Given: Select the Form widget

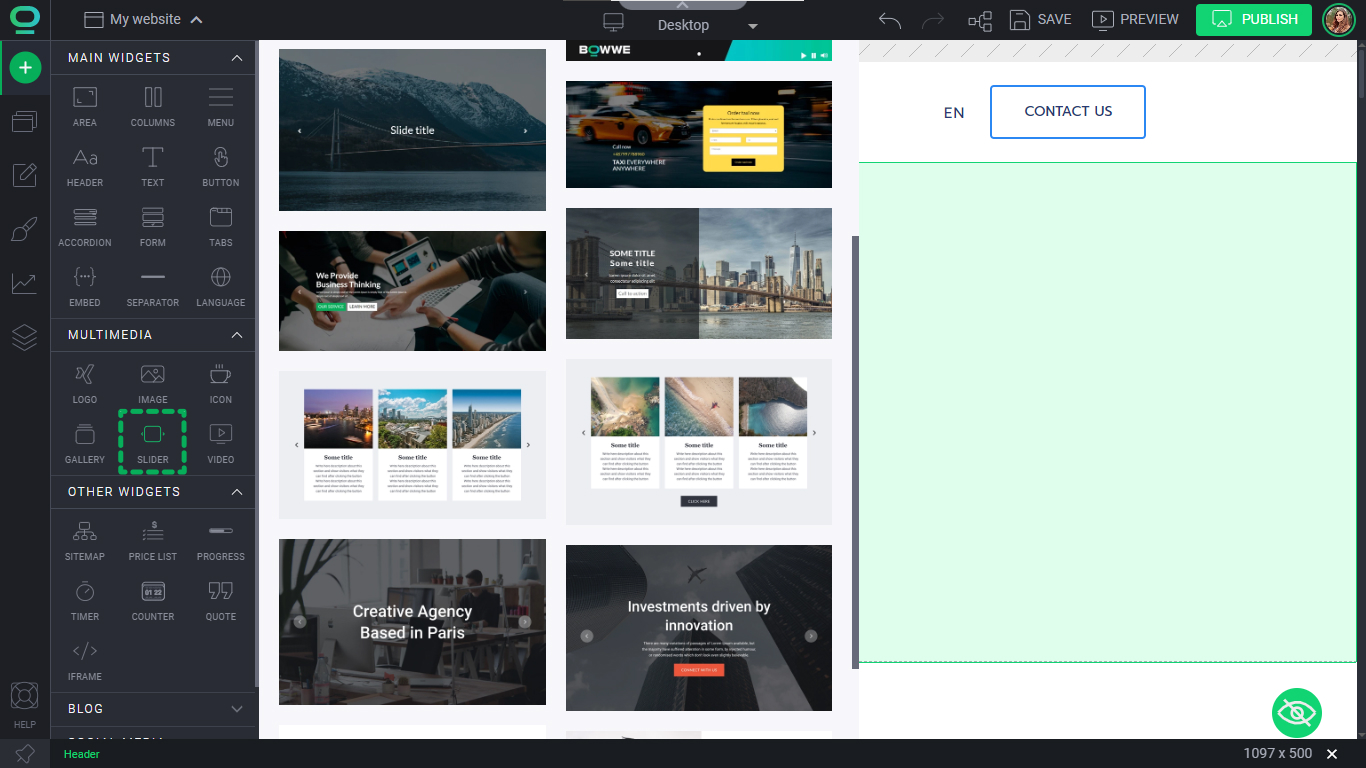Looking at the screenshot, I should [x=153, y=227].
